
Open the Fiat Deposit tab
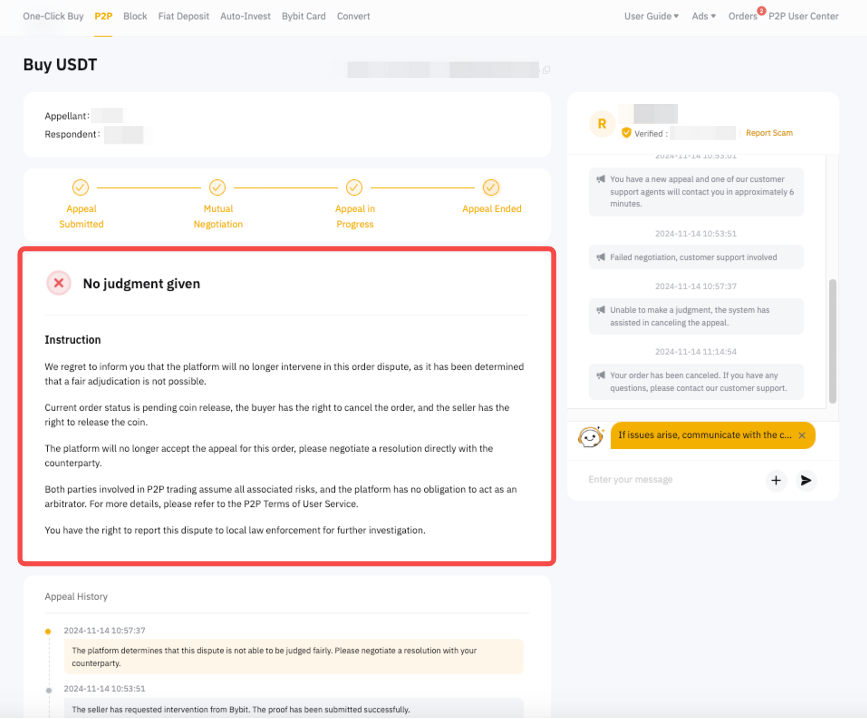(184, 16)
